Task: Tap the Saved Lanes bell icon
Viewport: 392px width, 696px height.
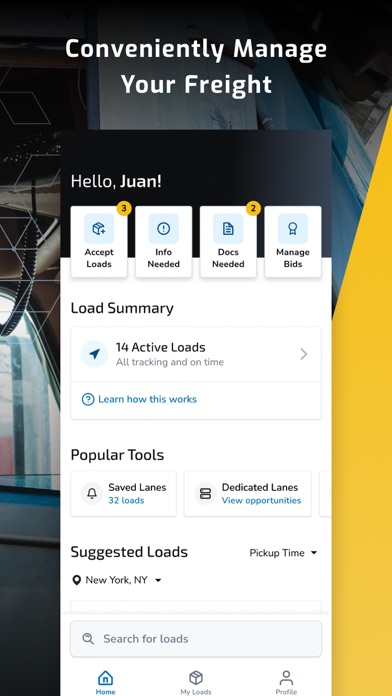Action: 92,494
